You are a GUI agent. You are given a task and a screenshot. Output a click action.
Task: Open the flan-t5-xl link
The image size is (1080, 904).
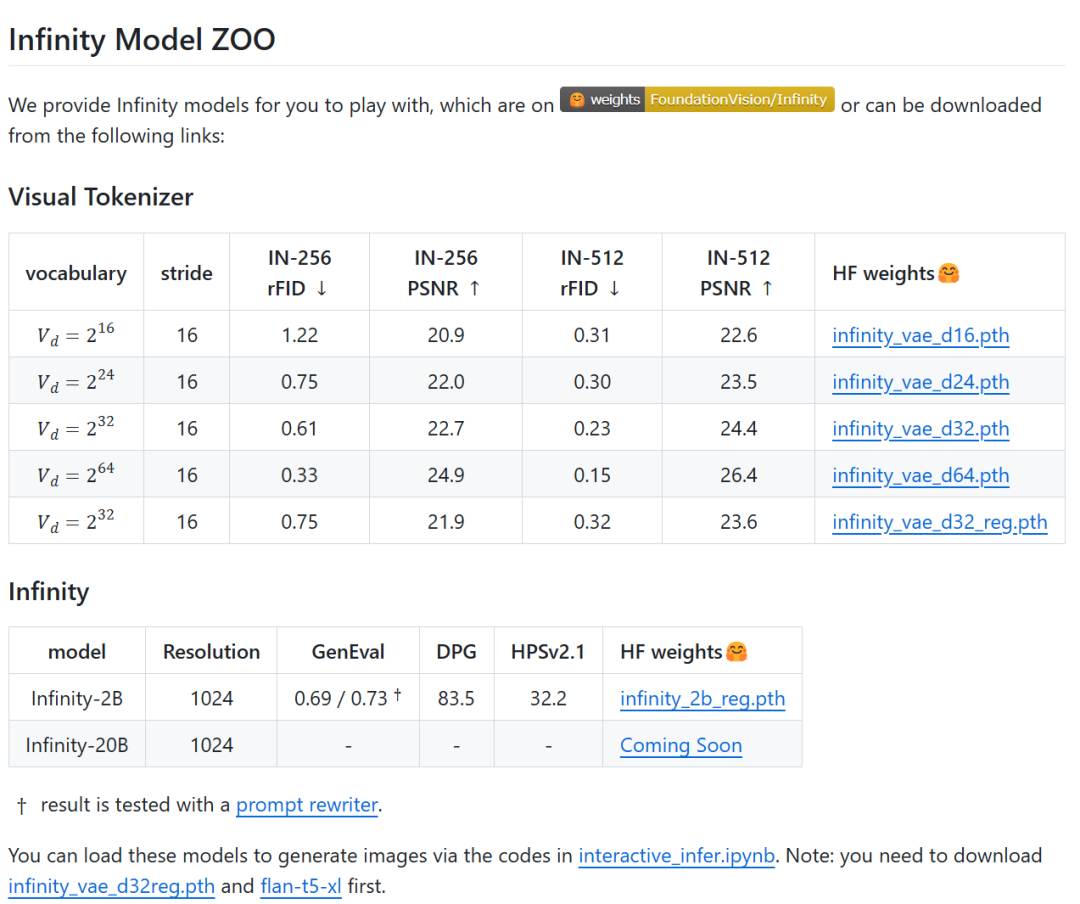pyautogui.click(x=301, y=887)
